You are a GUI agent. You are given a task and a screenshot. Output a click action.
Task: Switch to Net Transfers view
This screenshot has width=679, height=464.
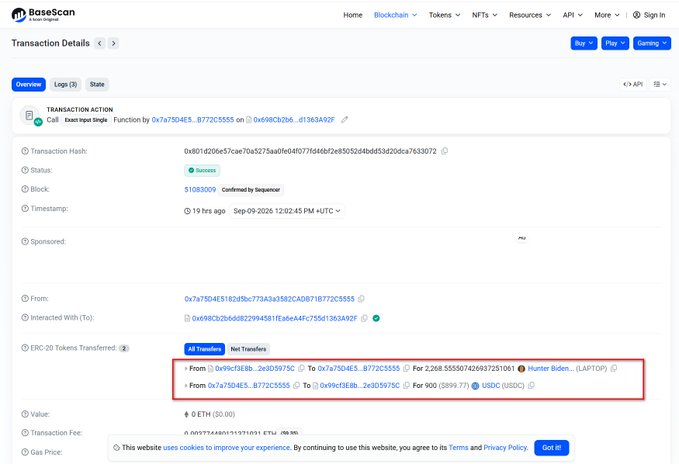pos(248,349)
